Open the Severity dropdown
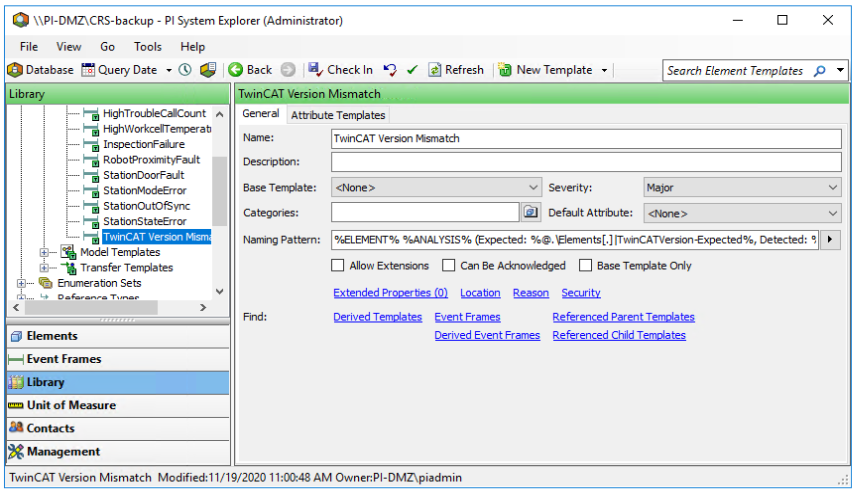 click(x=742, y=187)
